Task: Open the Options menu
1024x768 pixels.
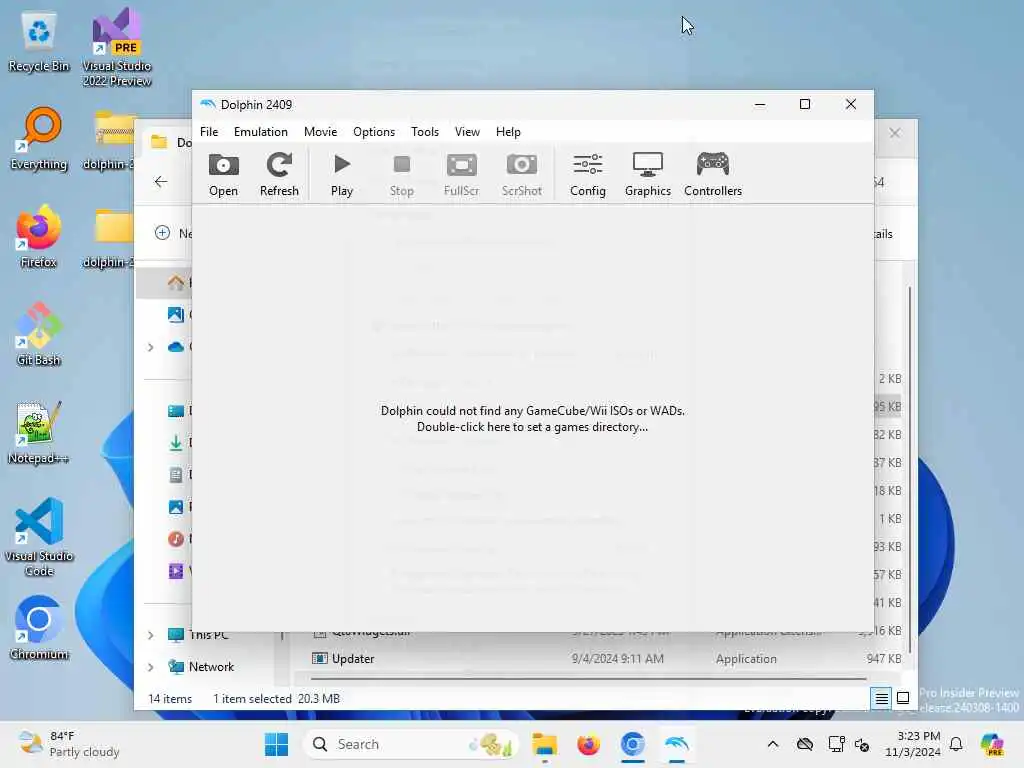Action: click(x=374, y=132)
